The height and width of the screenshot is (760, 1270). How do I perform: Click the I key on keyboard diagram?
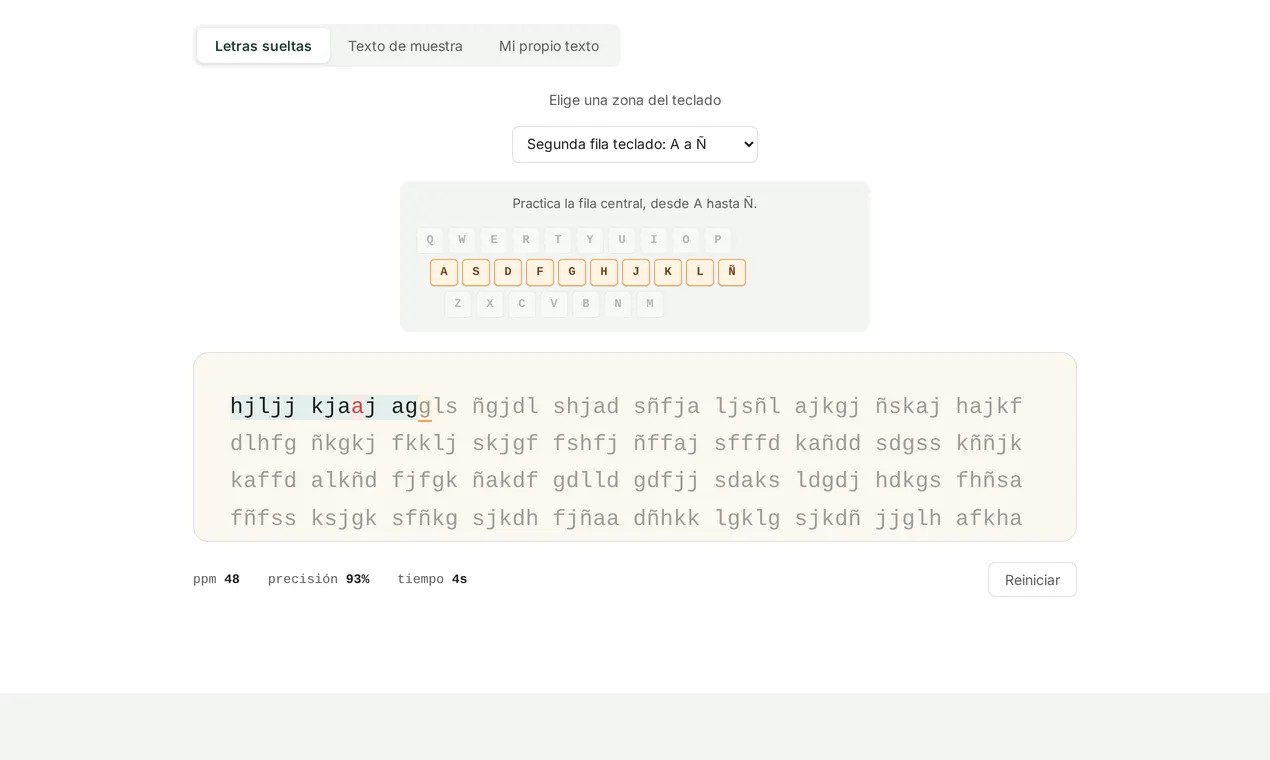click(654, 240)
